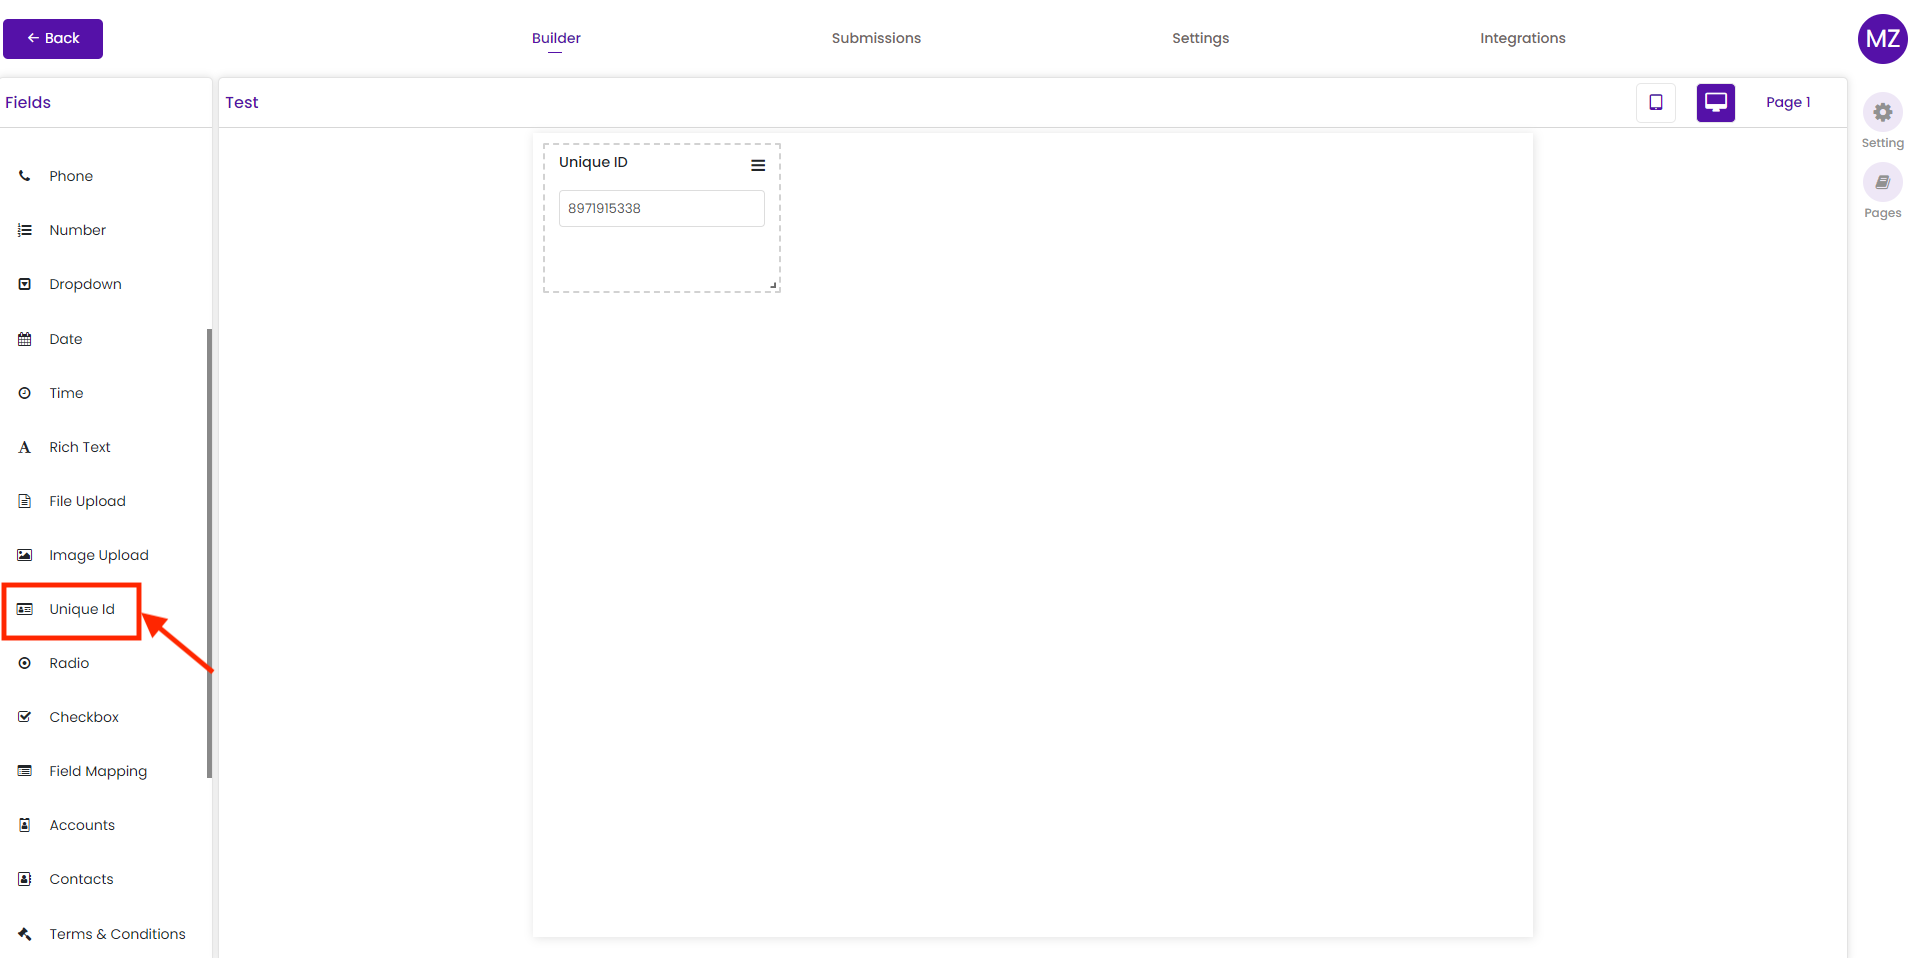The image size is (1913, 958).
Task: Click the File Upload document icon
Action: (x=25, y=501)
